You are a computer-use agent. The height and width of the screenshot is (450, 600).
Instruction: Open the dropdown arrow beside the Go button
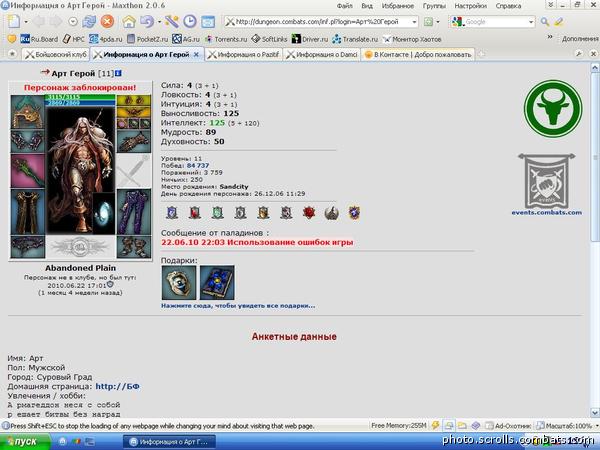(x=438, y=22)
